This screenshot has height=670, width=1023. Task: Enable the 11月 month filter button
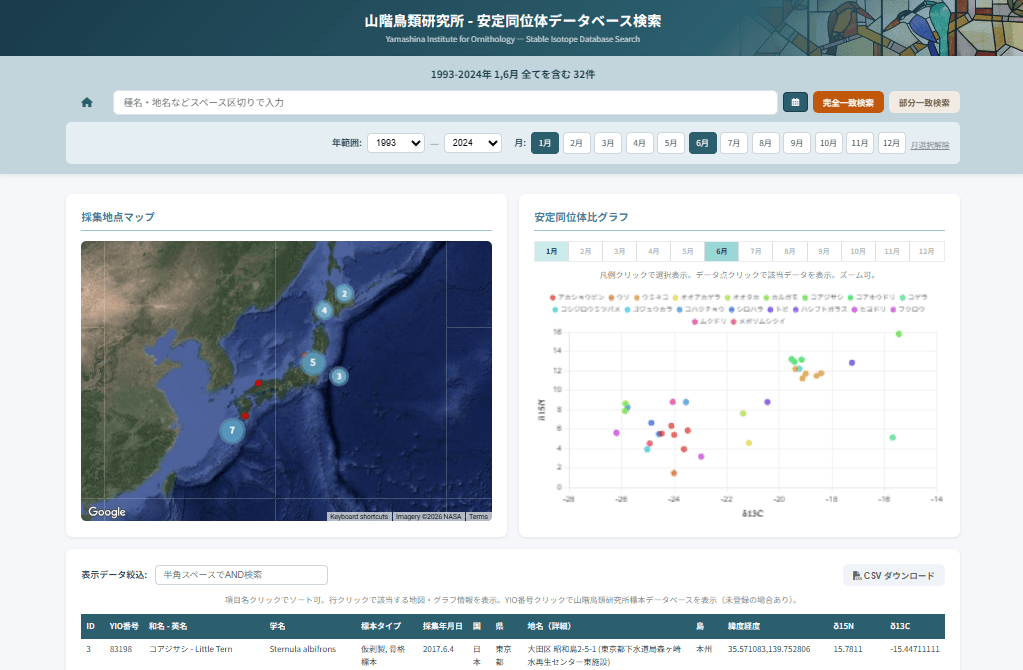click(x=860, y=143)
